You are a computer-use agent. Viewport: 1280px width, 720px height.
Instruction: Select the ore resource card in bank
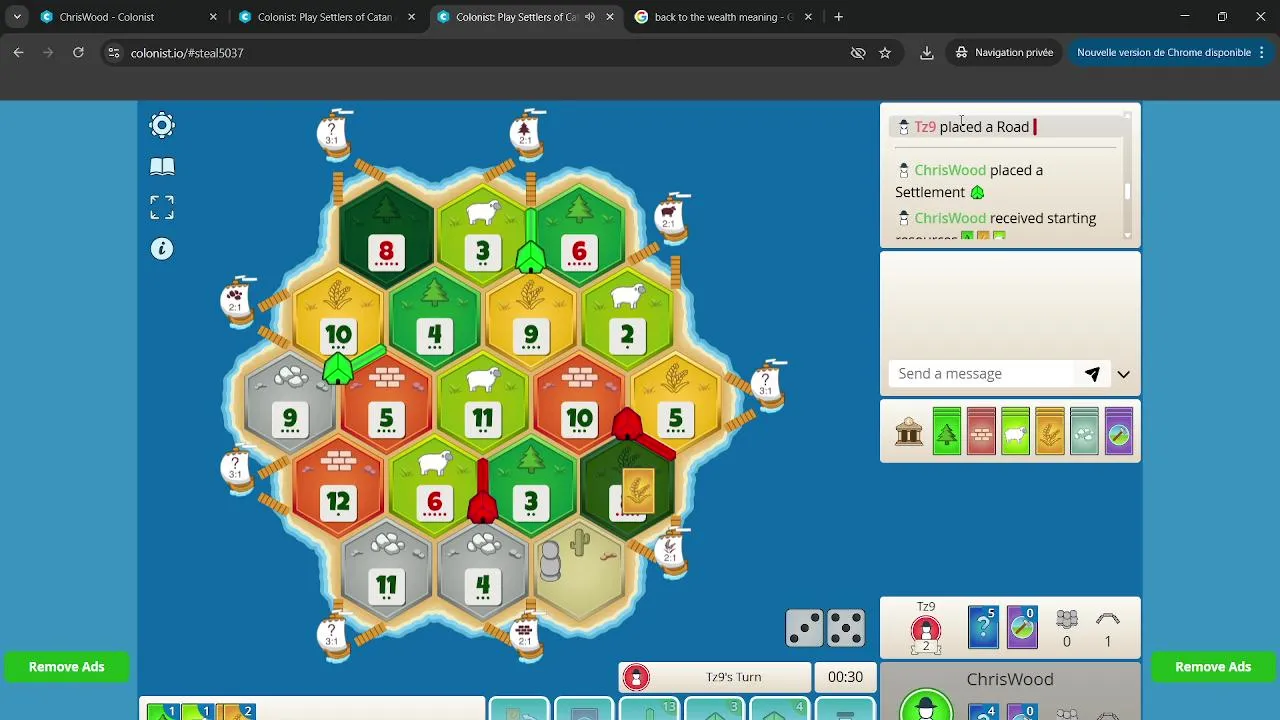click(x=1084, y=432)
